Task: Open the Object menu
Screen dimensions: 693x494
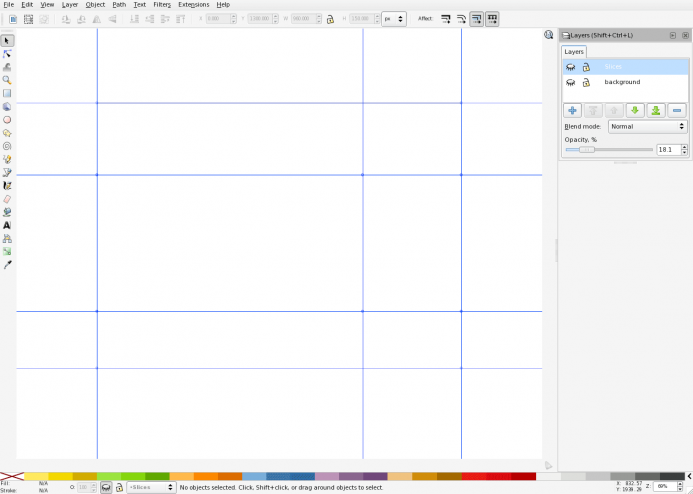Action: (95, 4)
